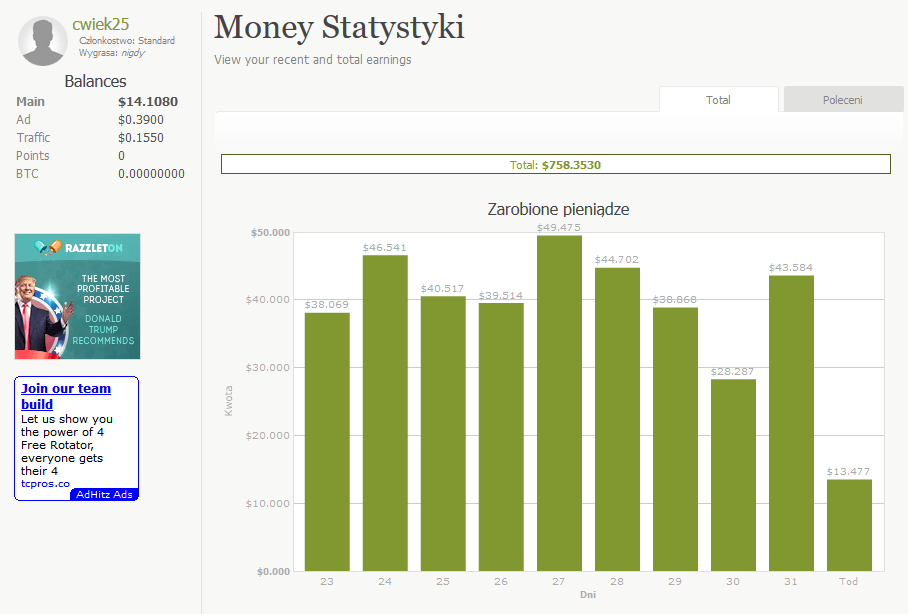The image size is (908, 614).
Task: Switch to the Poleceni tab
Action: 842,100
